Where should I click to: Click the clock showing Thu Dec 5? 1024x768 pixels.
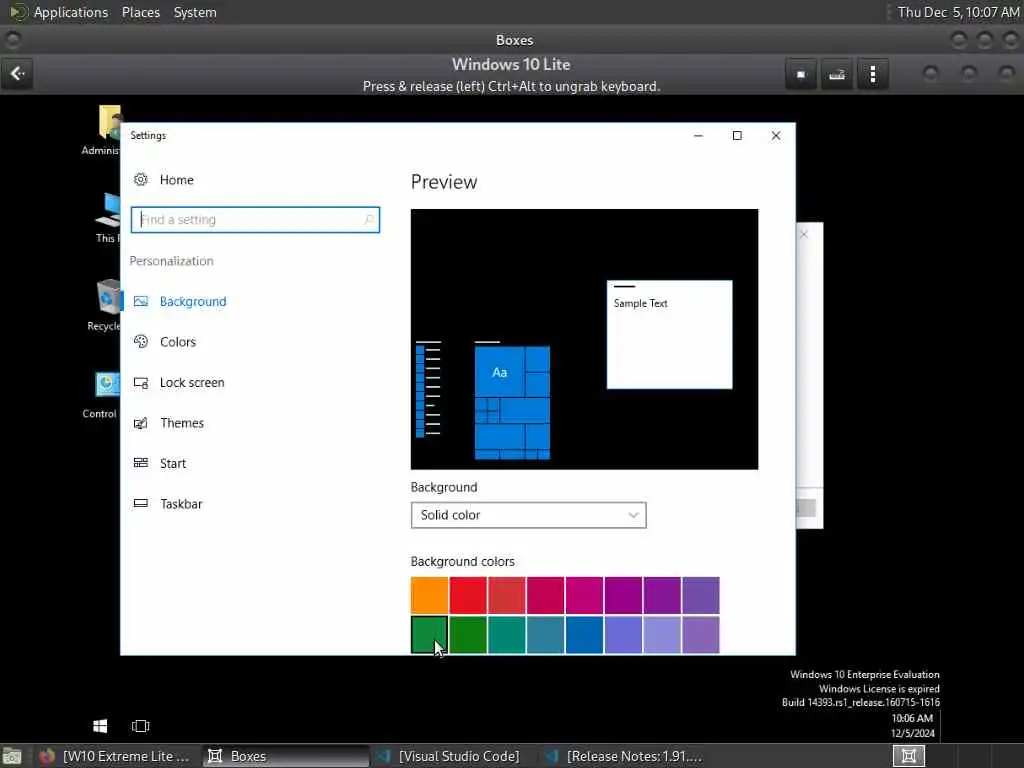(958, 12)
